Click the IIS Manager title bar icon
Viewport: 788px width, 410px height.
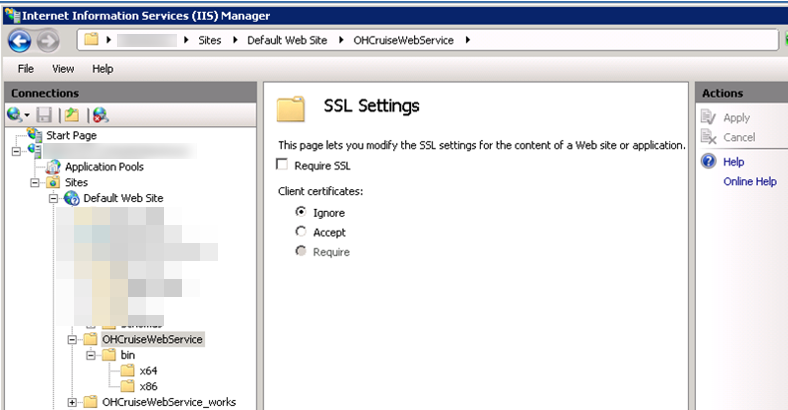click(x=13, y=16)
